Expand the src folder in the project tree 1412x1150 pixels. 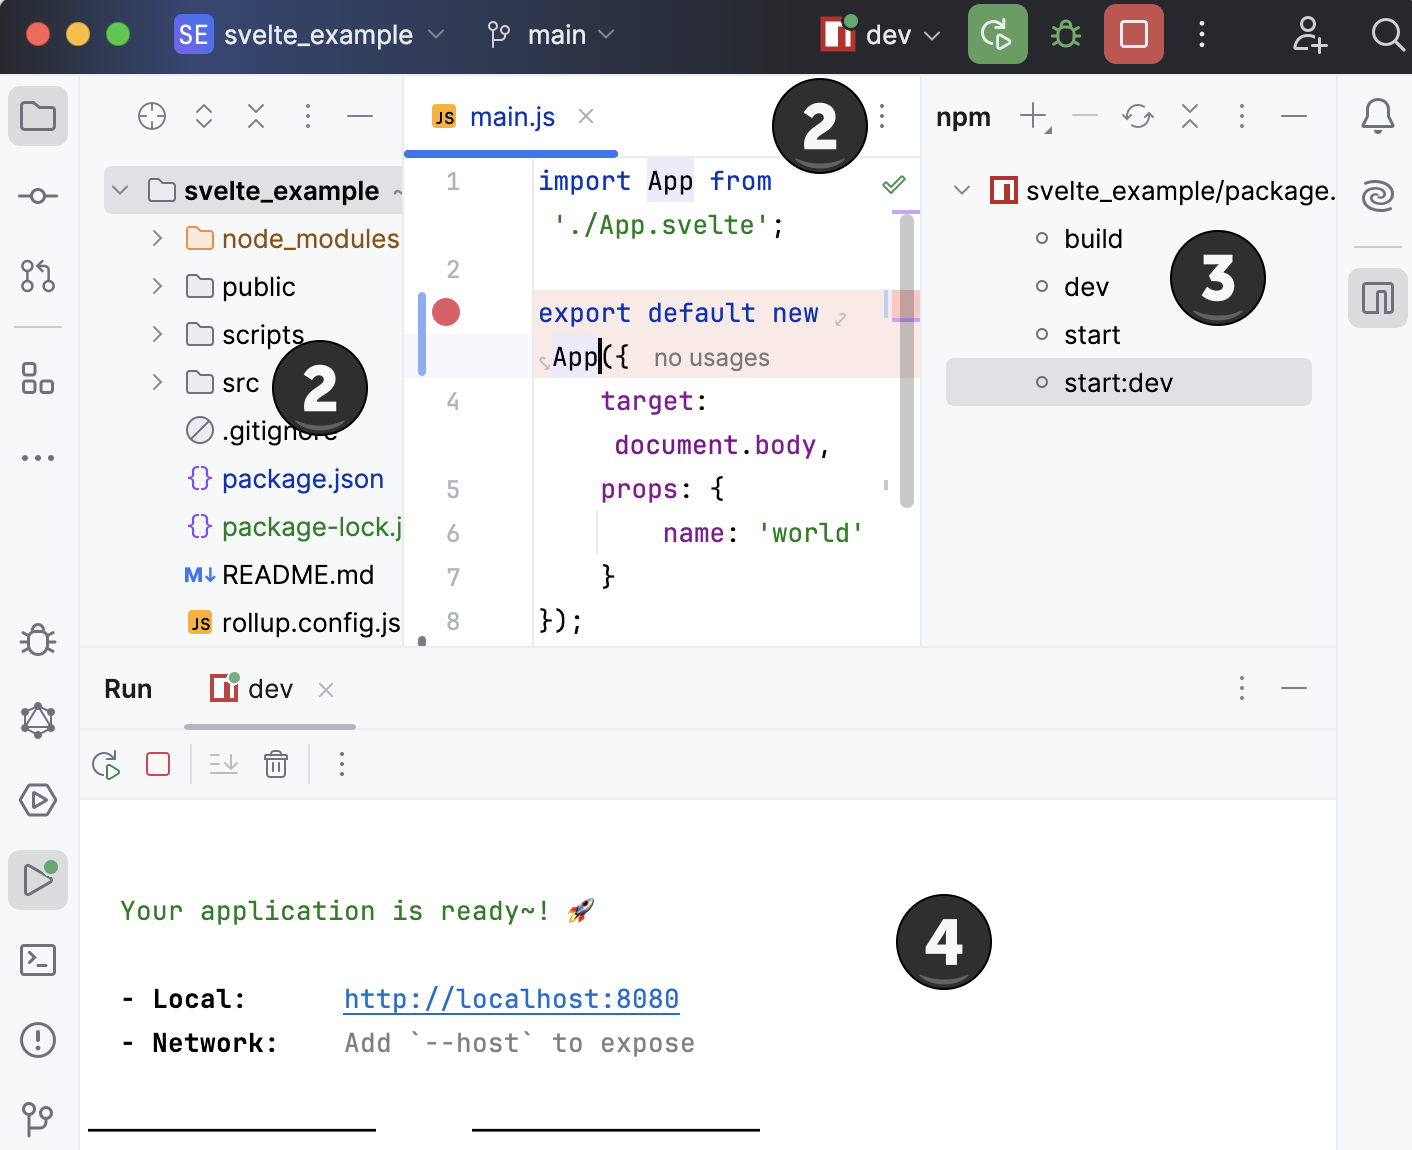pyautogui.click(x=157, y=382)
